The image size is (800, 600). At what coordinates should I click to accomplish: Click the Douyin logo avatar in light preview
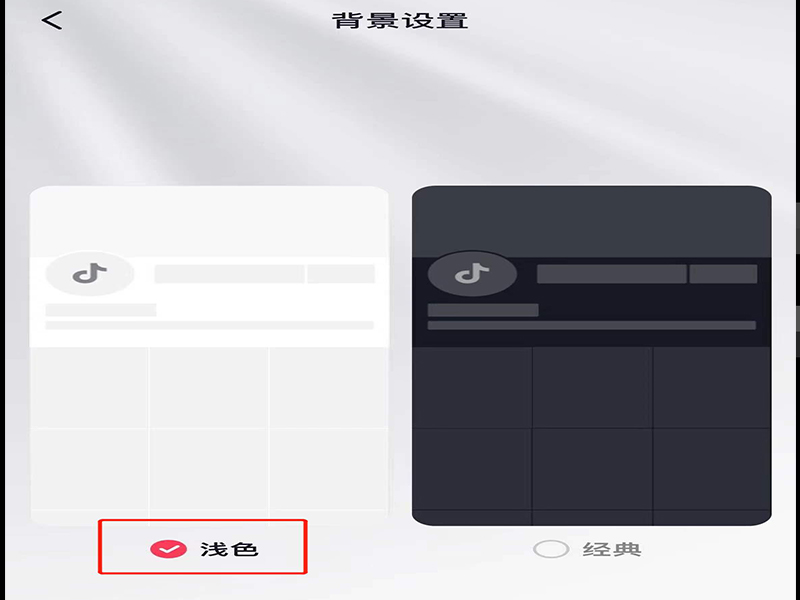click(90, 273)
